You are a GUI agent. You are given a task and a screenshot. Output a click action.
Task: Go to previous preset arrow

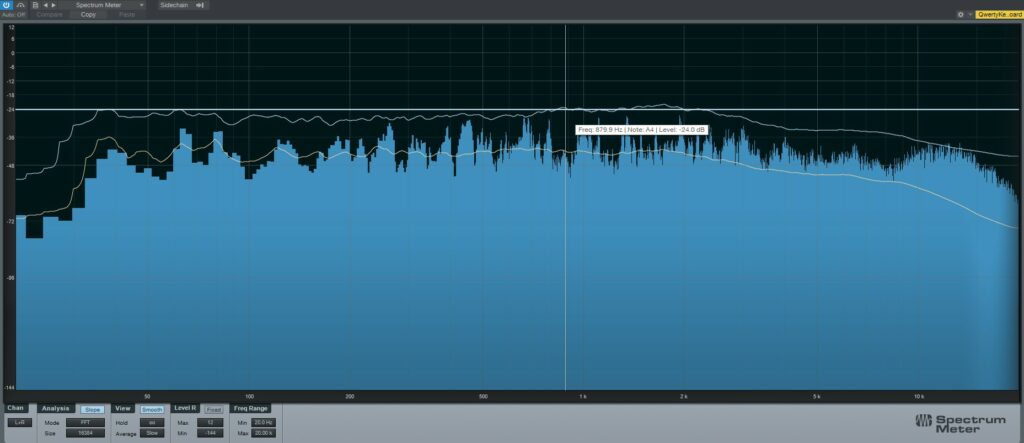pos(45,5)
